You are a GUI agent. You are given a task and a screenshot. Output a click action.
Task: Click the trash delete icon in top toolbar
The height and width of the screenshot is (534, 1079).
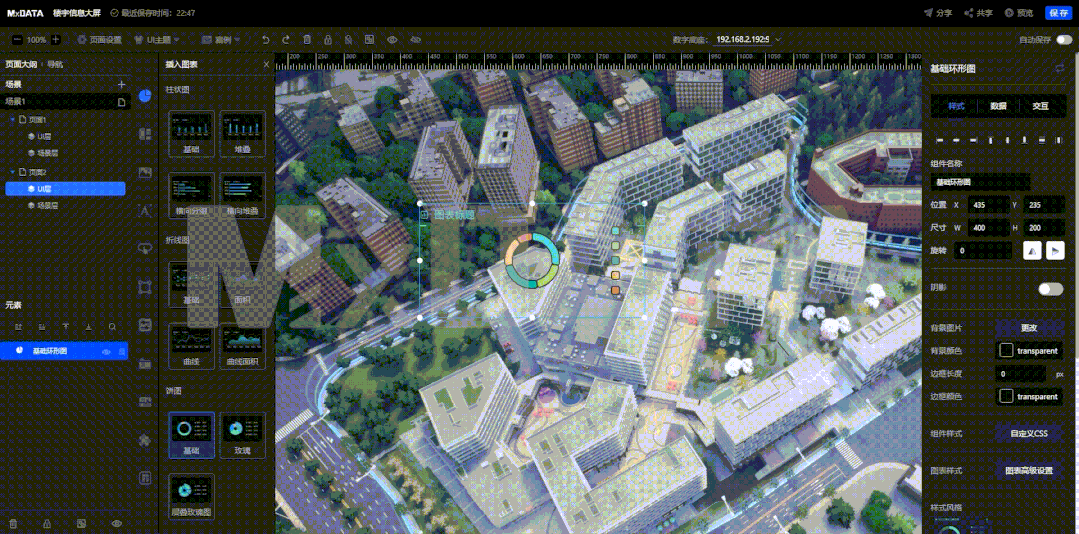(x=306, y=40)
